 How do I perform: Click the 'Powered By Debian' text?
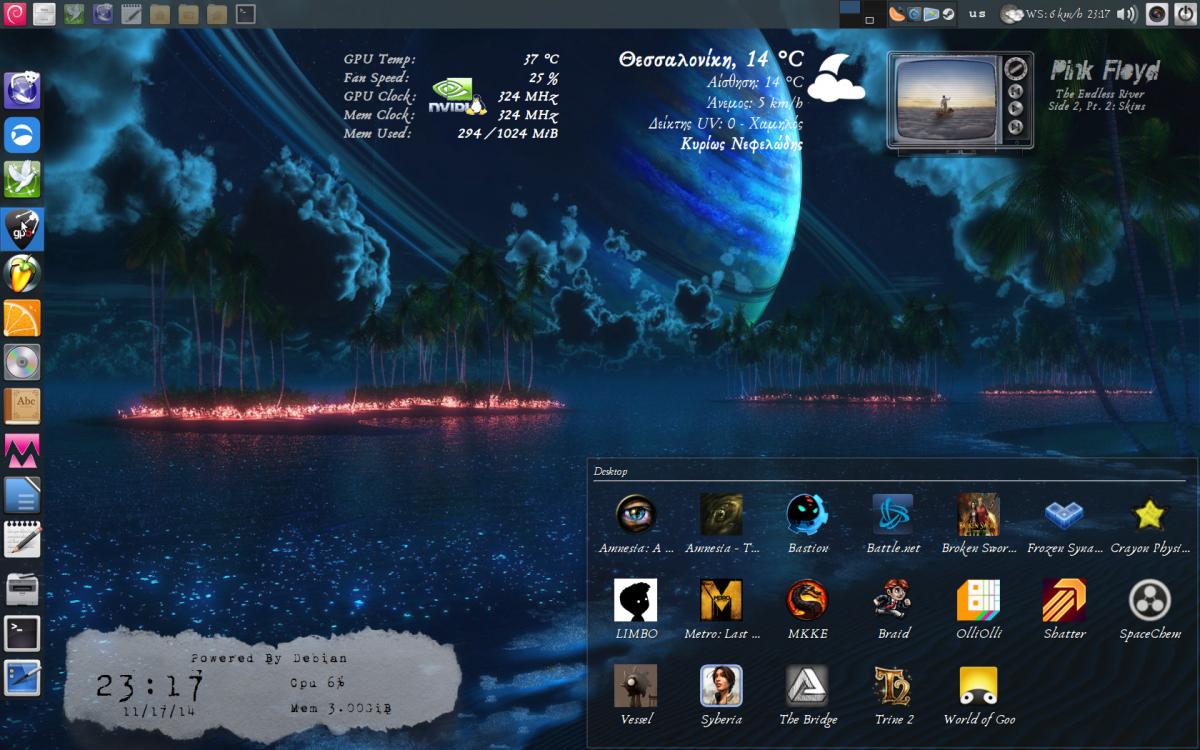point(269,658)
